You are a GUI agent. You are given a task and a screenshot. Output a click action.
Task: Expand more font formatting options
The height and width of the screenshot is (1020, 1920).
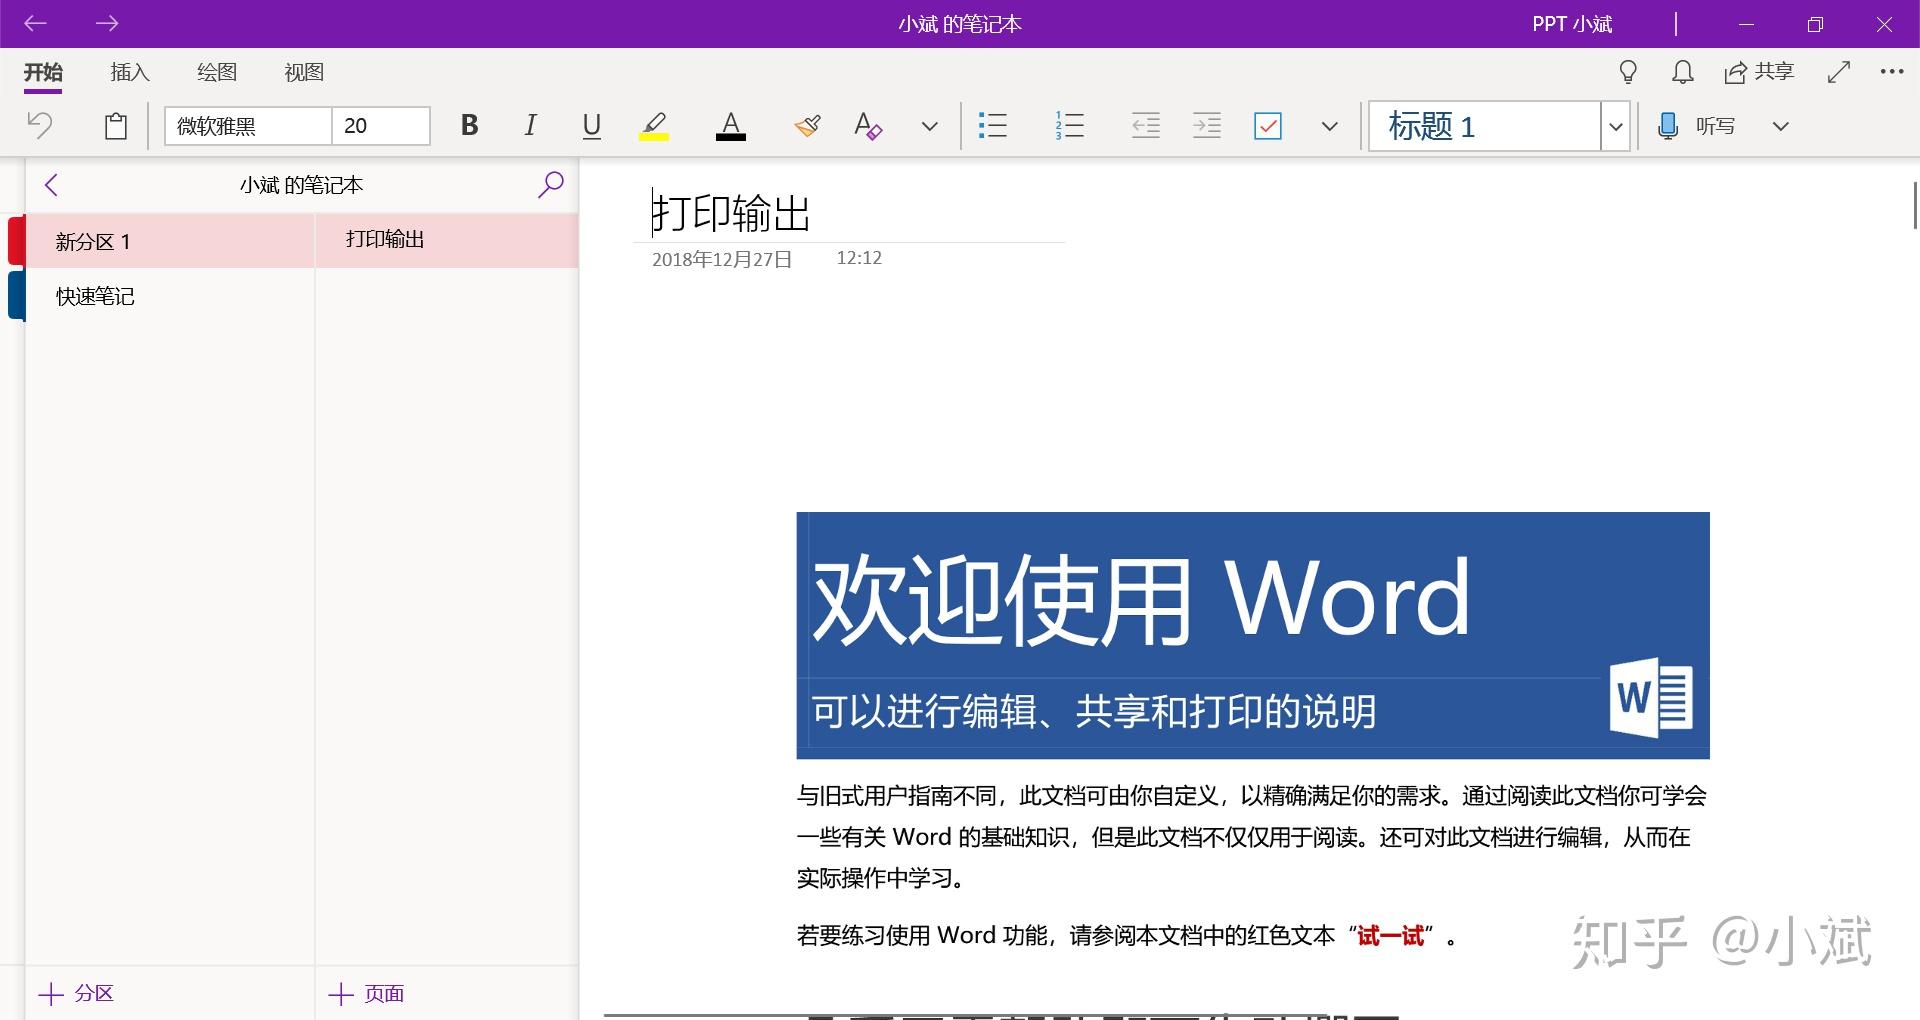click(x=929, y=126)
